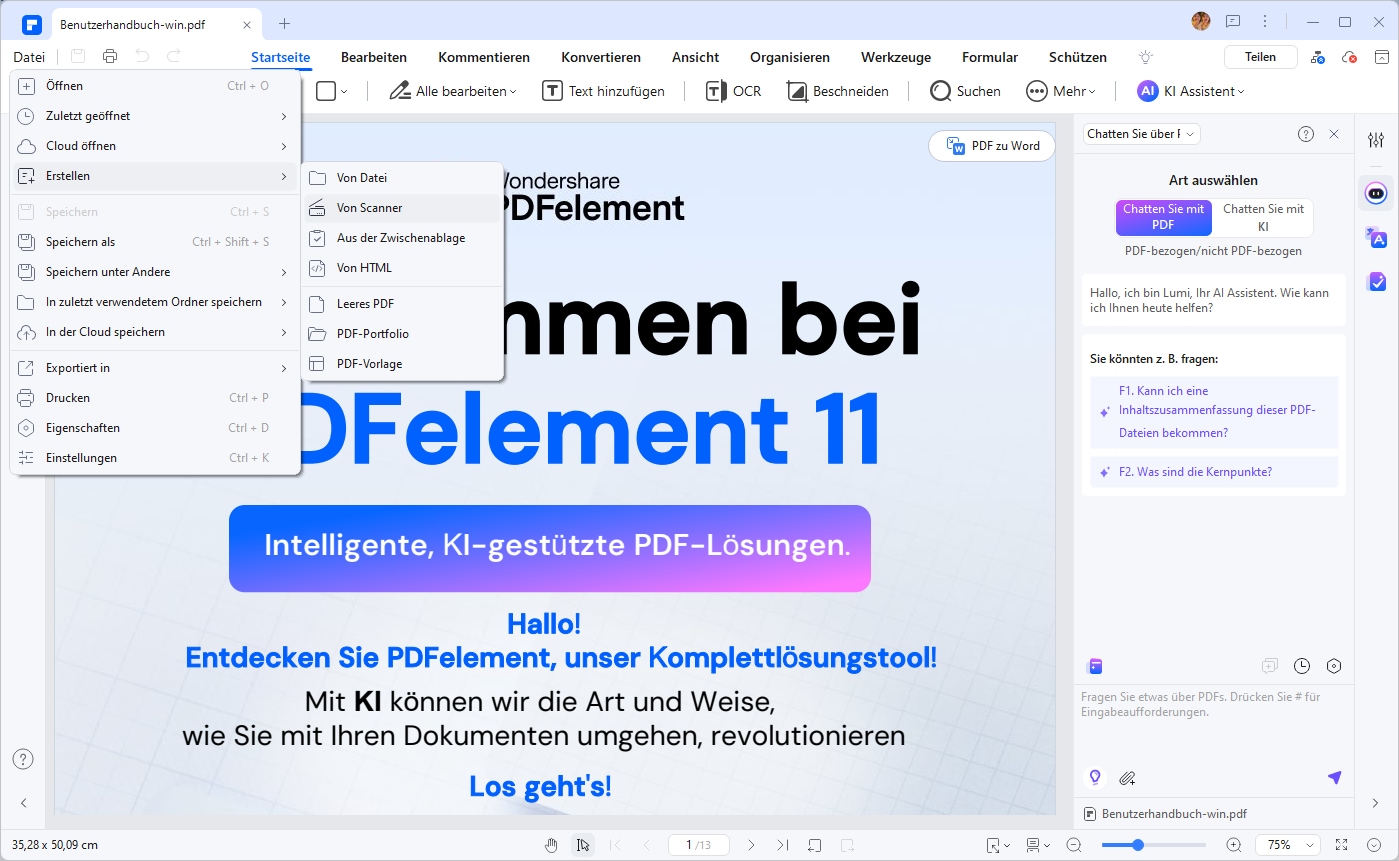Viewport: 1399px width, 861px height.
Task: Click the purple checkmark icon in right sidebar
Action: click(1376, 282)
